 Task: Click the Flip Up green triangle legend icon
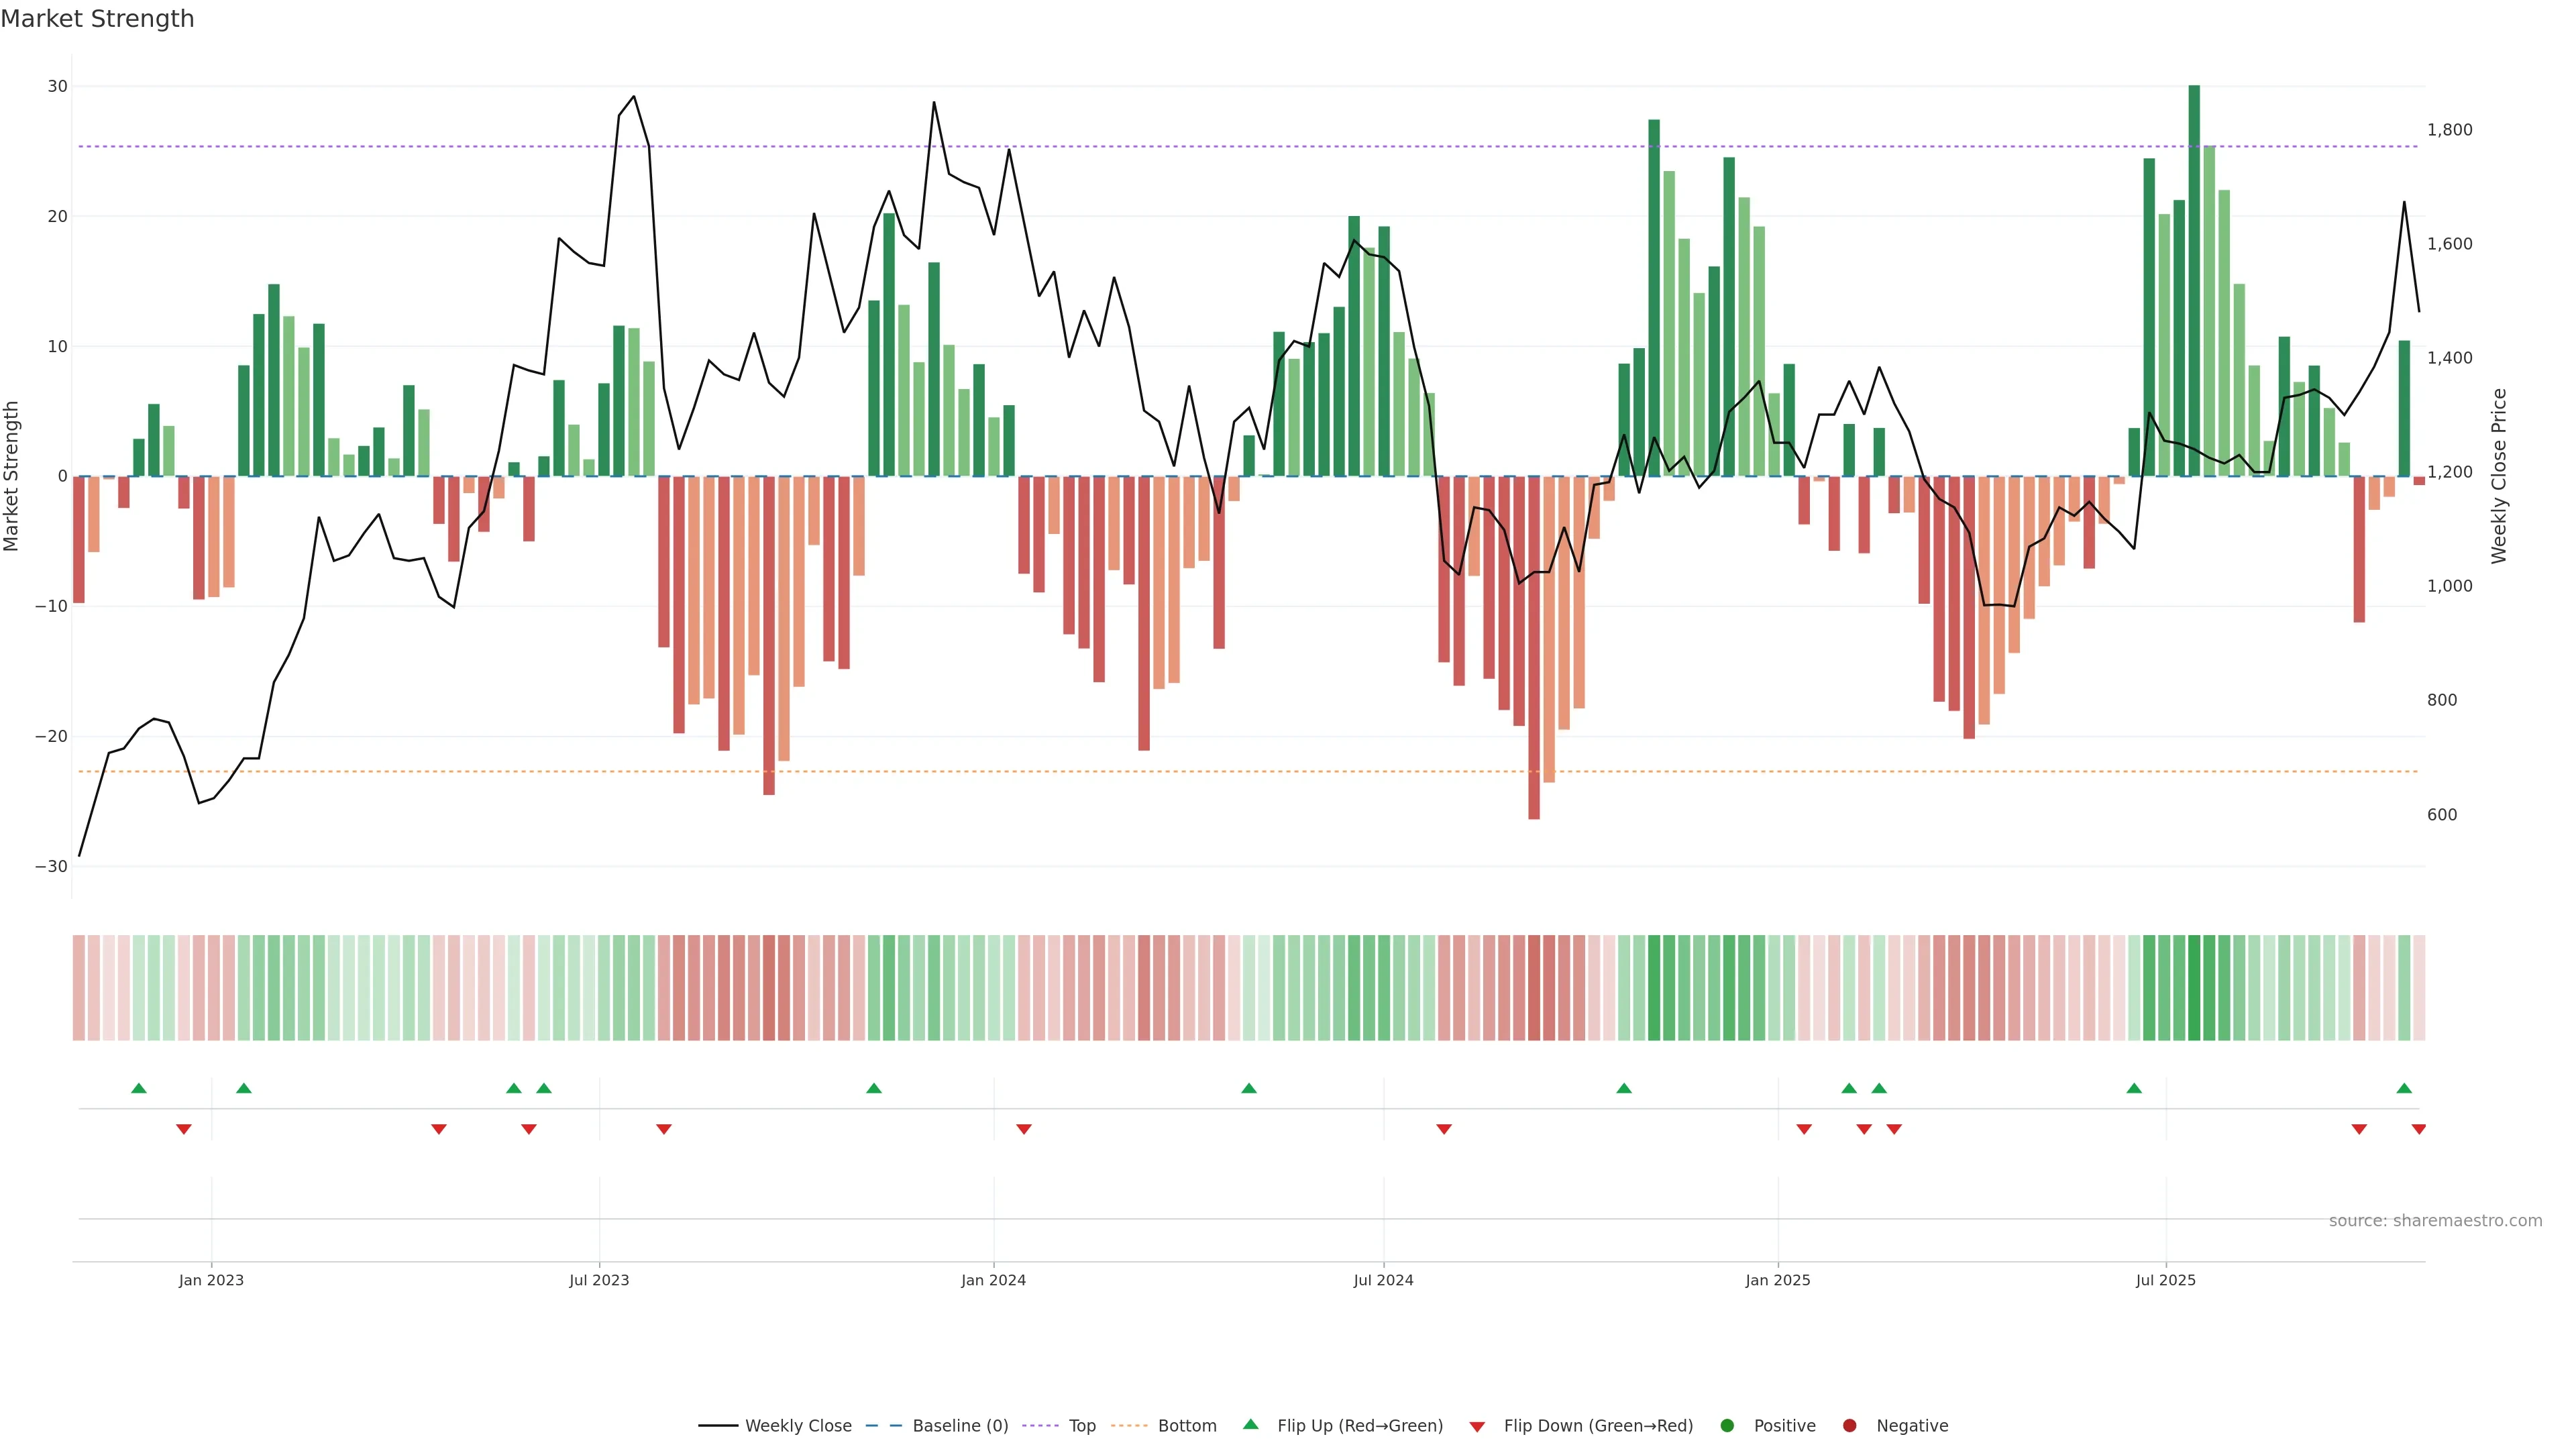pyautogui.click(x=1250, y=1424)
